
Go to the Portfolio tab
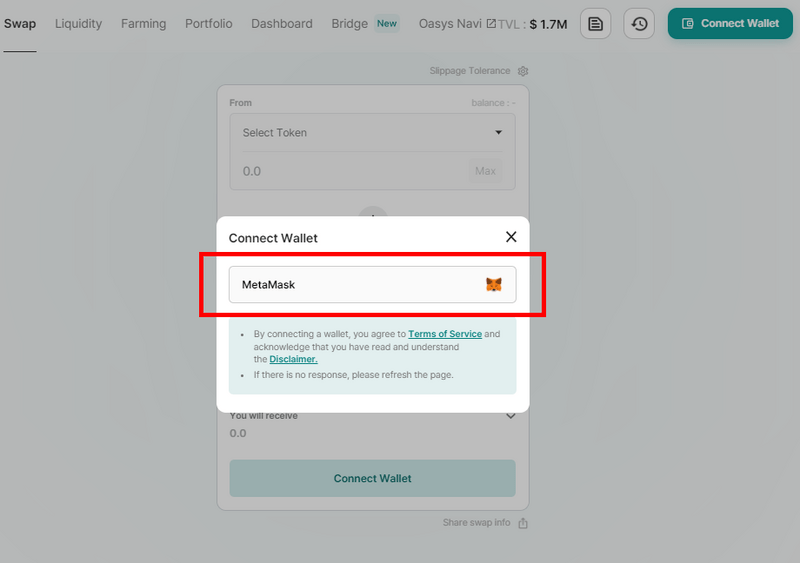[208, 24]
